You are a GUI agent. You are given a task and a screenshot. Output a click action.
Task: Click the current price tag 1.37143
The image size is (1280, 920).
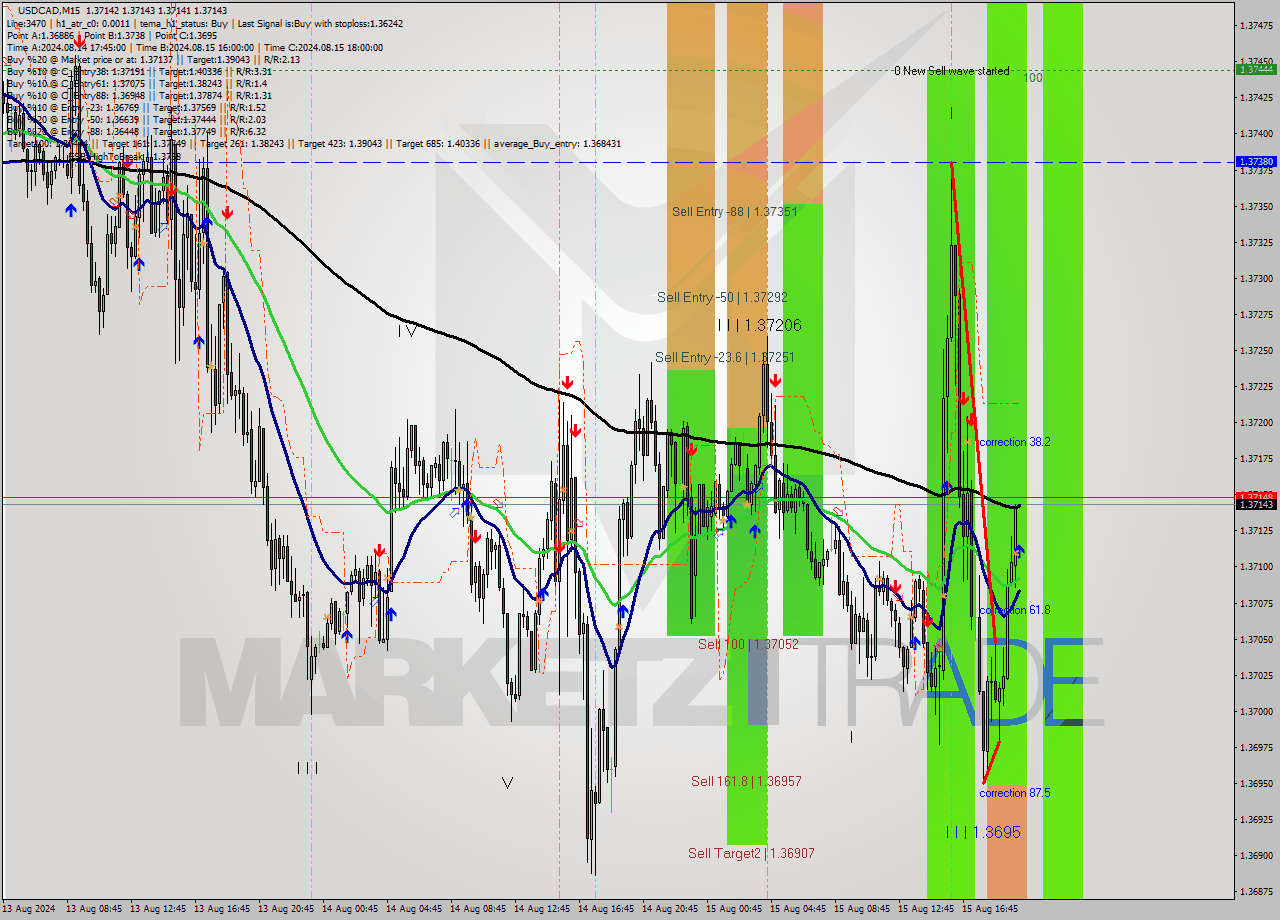1256,504
